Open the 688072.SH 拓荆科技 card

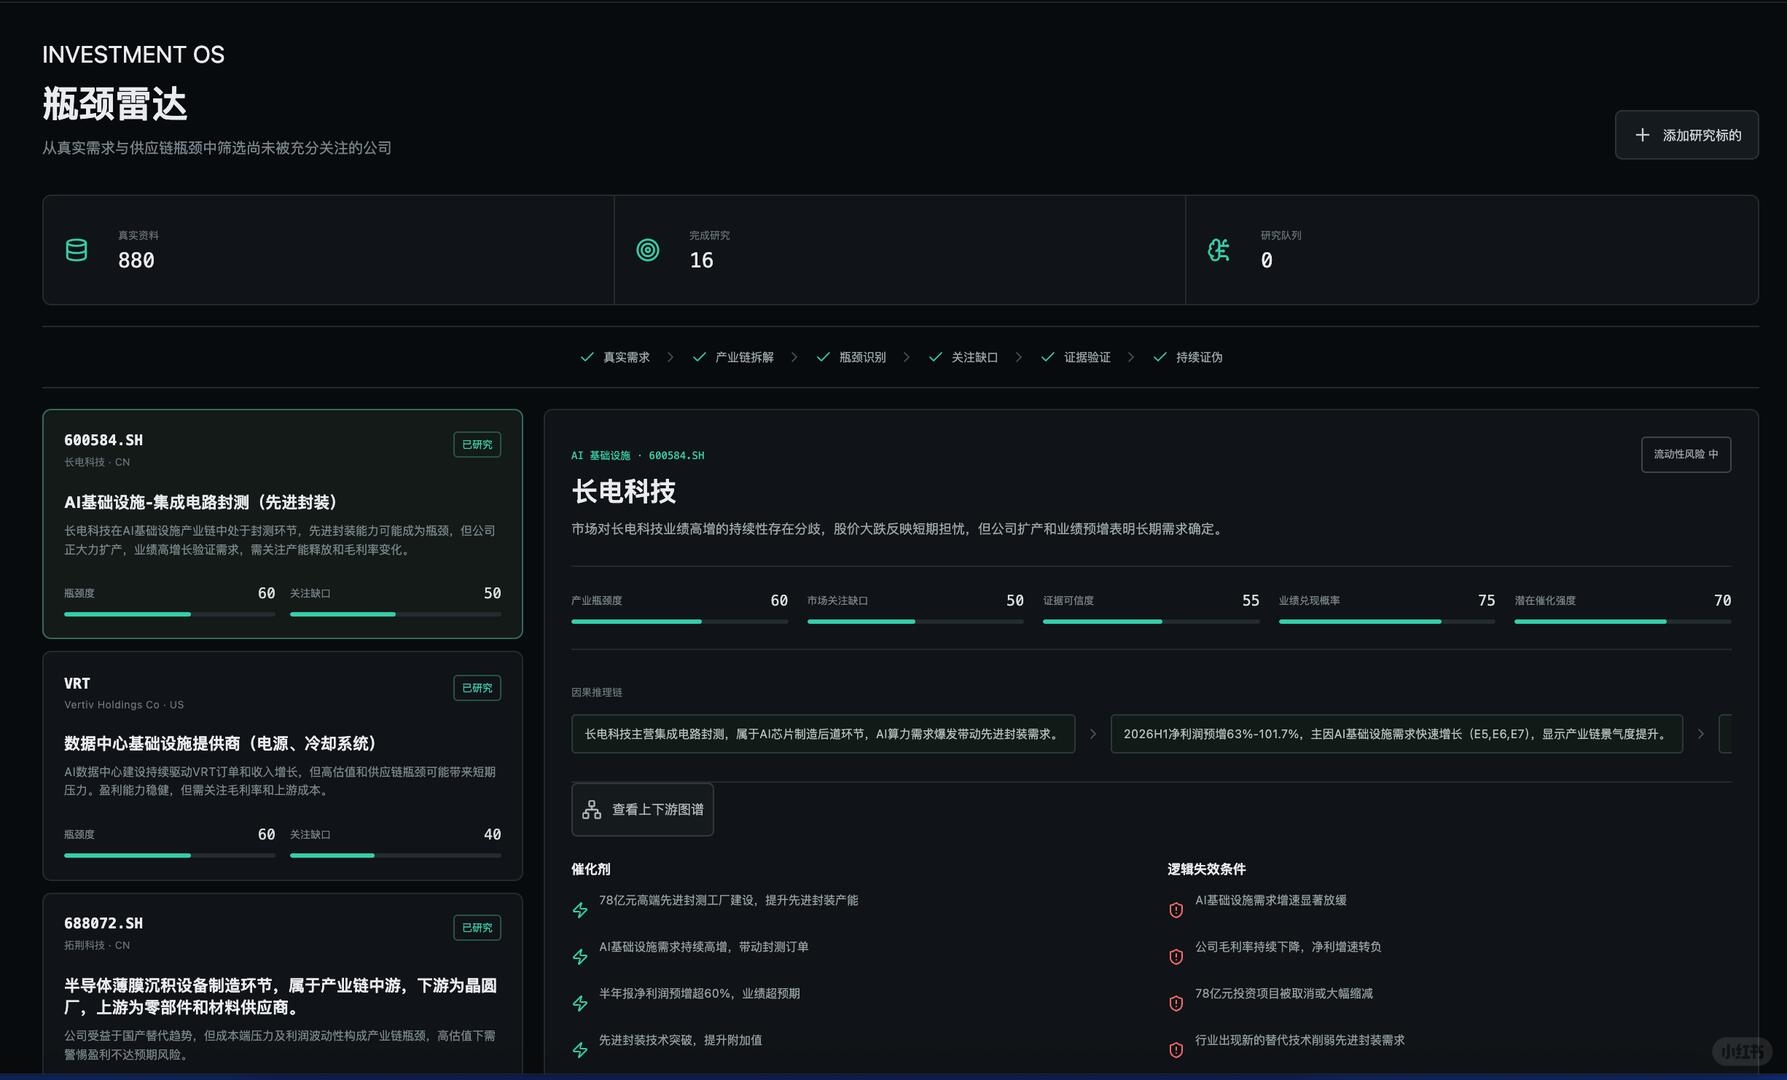point(282,984)
